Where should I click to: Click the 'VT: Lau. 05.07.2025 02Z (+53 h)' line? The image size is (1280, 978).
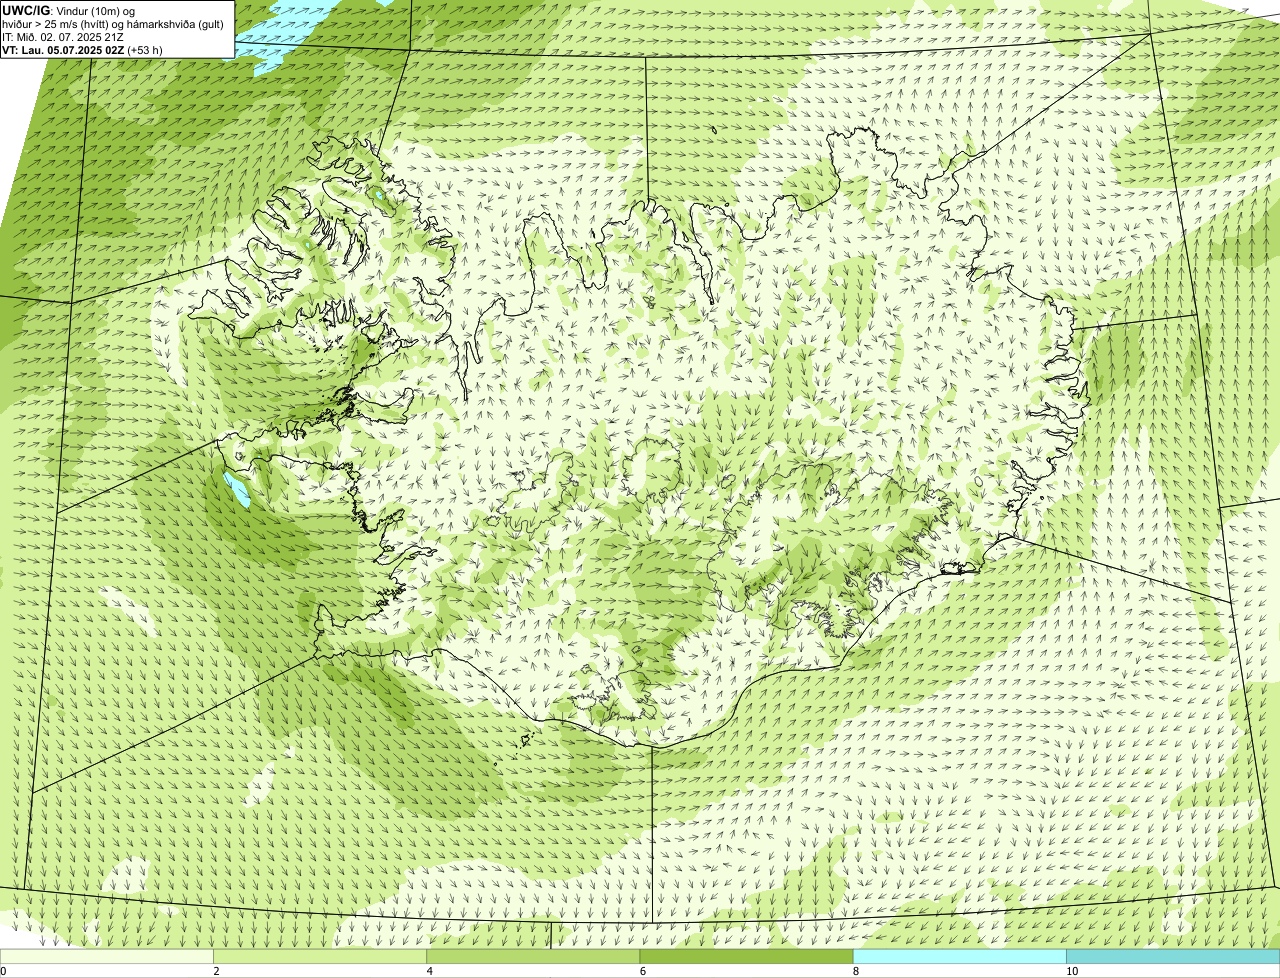(82, 50)
